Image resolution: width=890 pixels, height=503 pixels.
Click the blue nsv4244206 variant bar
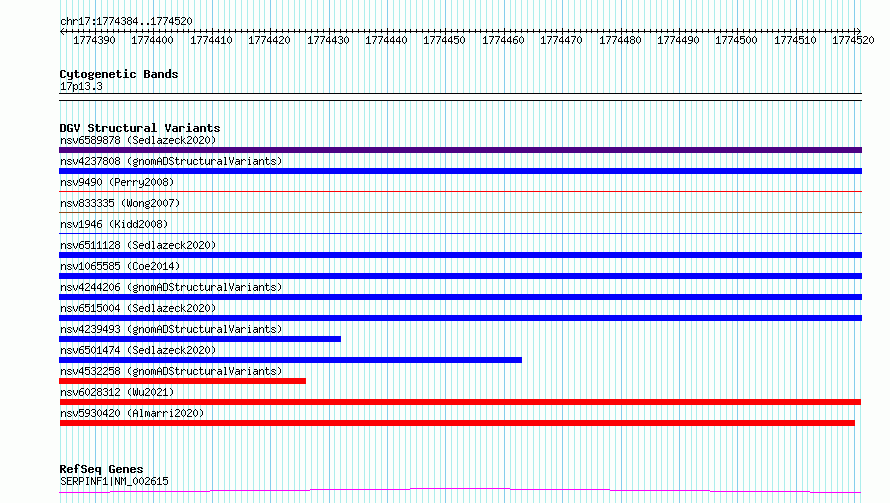coord(460,297)
